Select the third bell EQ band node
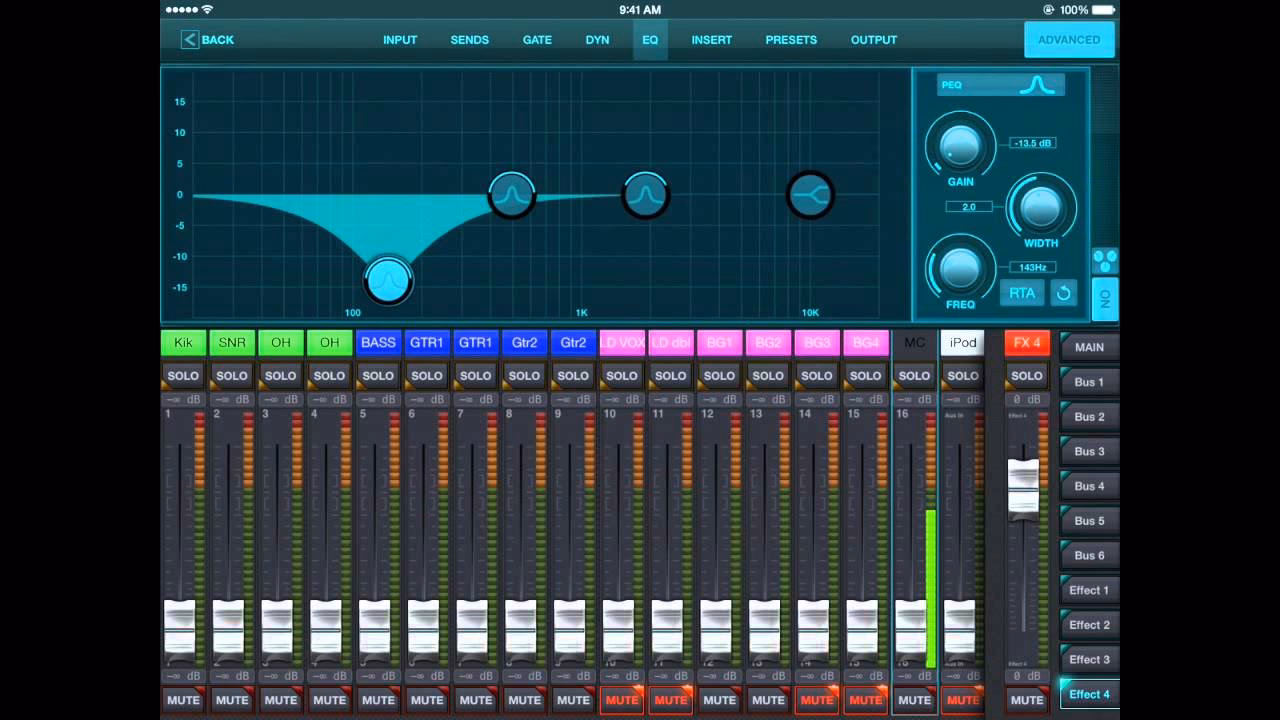The image size is (1280, 720). [x=646, y=194]
